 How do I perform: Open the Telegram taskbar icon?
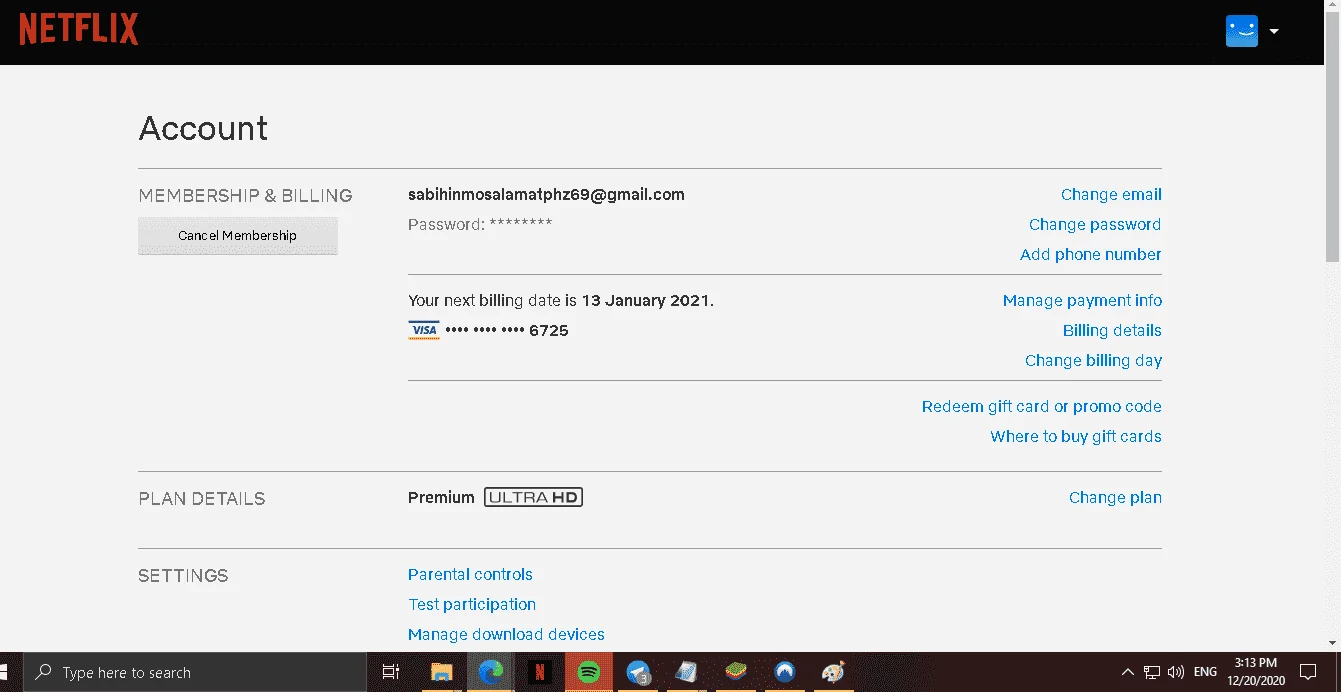coord(638,673)
